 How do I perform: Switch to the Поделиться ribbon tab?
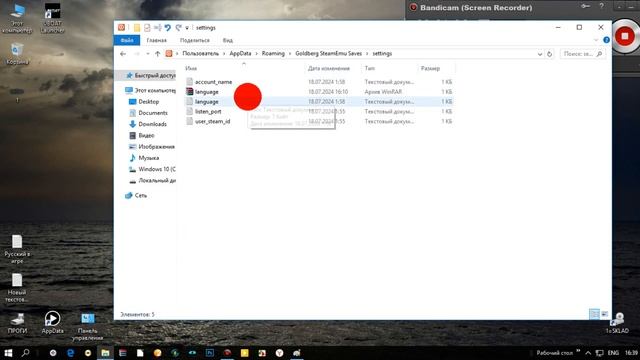coord(195,40)
